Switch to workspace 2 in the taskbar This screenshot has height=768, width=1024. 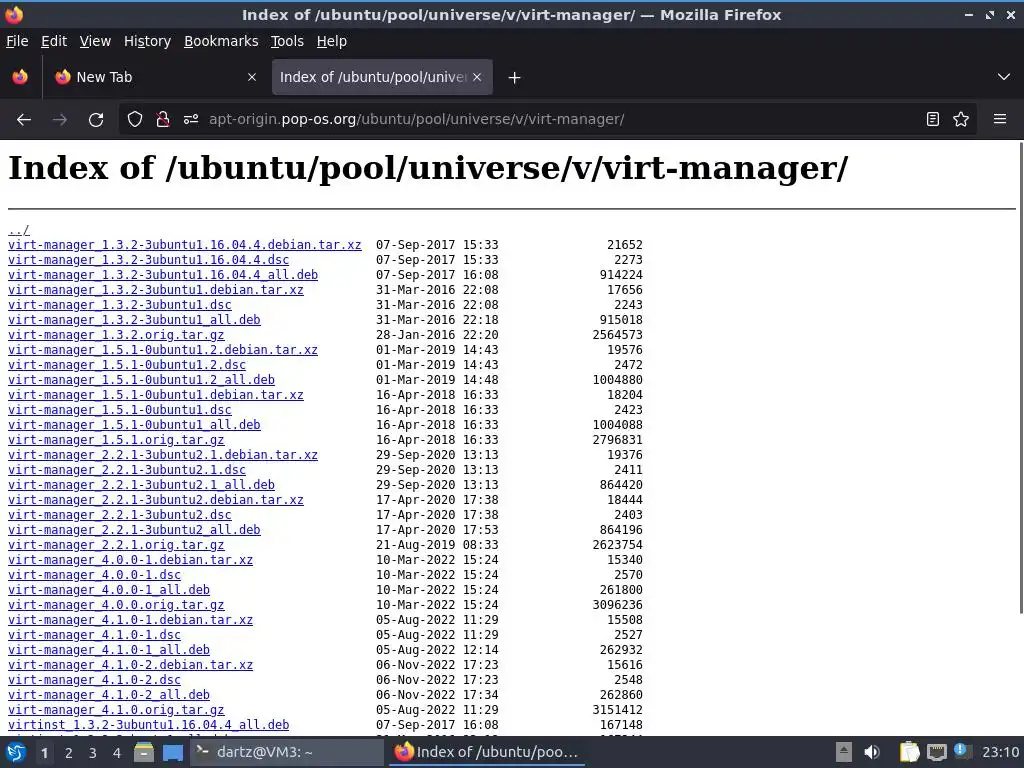(x=69, y=753)
